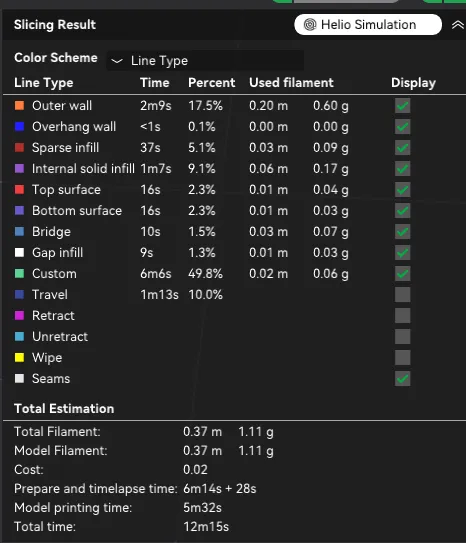Select the Sparse infill row label
The height and width of the screenshot is (543, 466).
(x=65, y=148)
